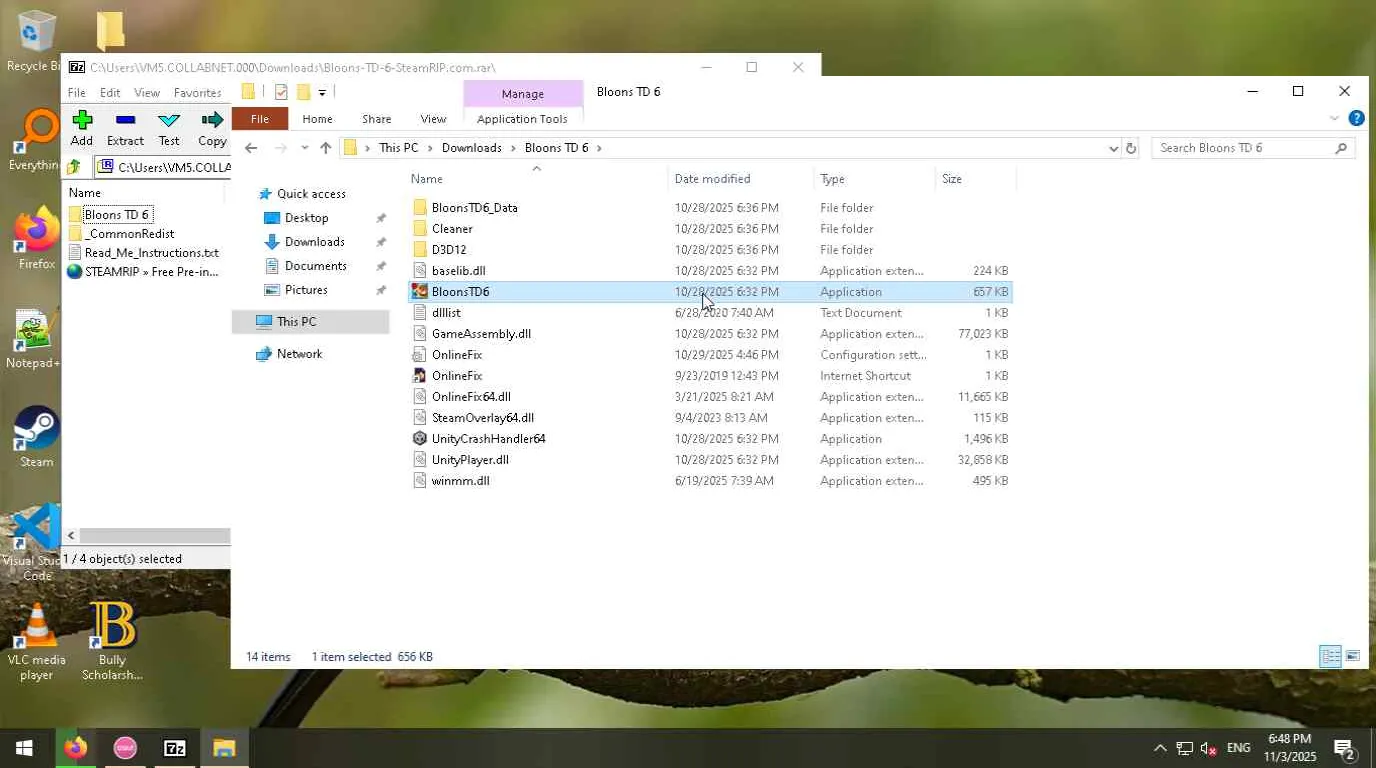
Task: Open the File menu in 7-Zip
Action: [76, 92]
